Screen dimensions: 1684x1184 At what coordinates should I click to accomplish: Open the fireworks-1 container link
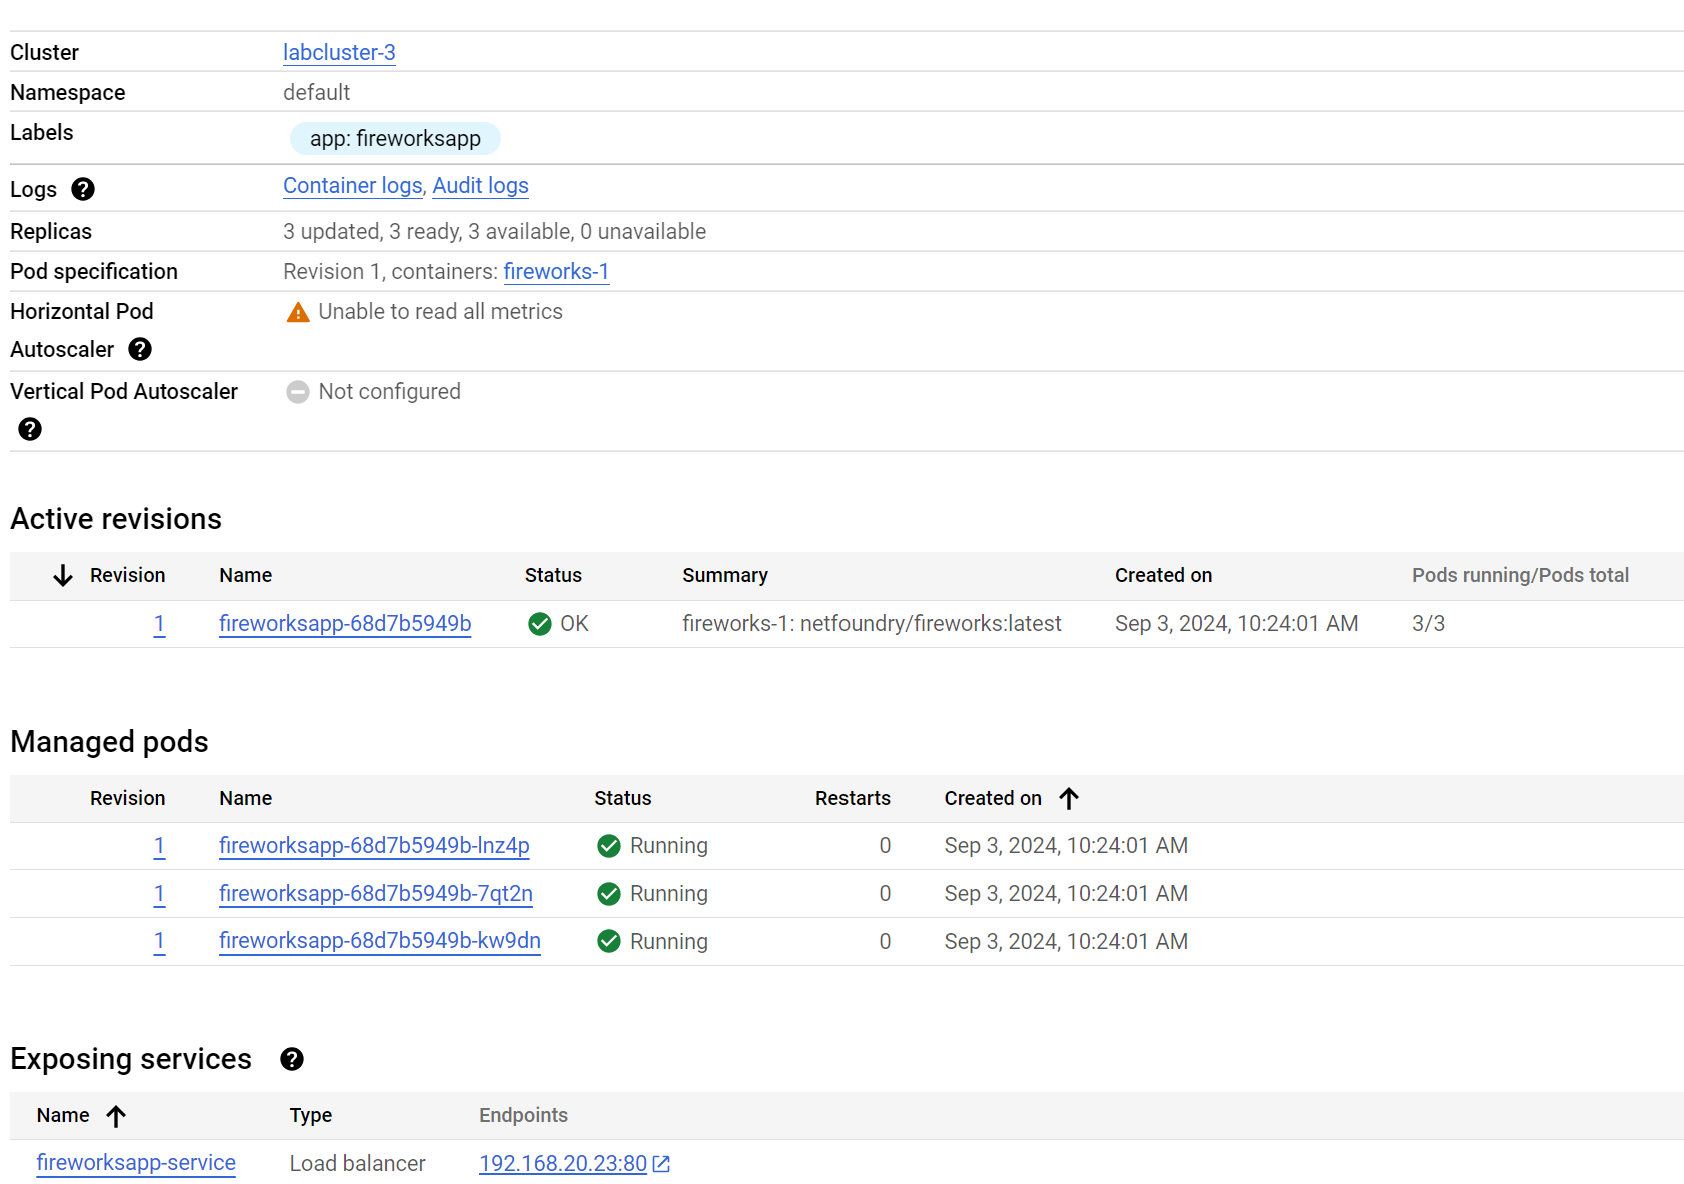556,272
